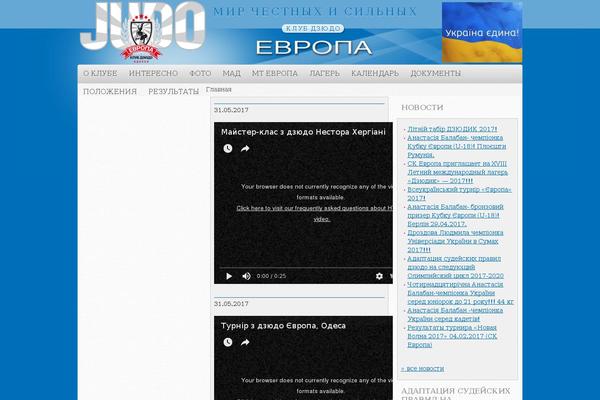Click Watch later clock on Турнір Європа video
The height and width of the screenshot is (400, 600).
pyautogui.click(x=228, y=342)
